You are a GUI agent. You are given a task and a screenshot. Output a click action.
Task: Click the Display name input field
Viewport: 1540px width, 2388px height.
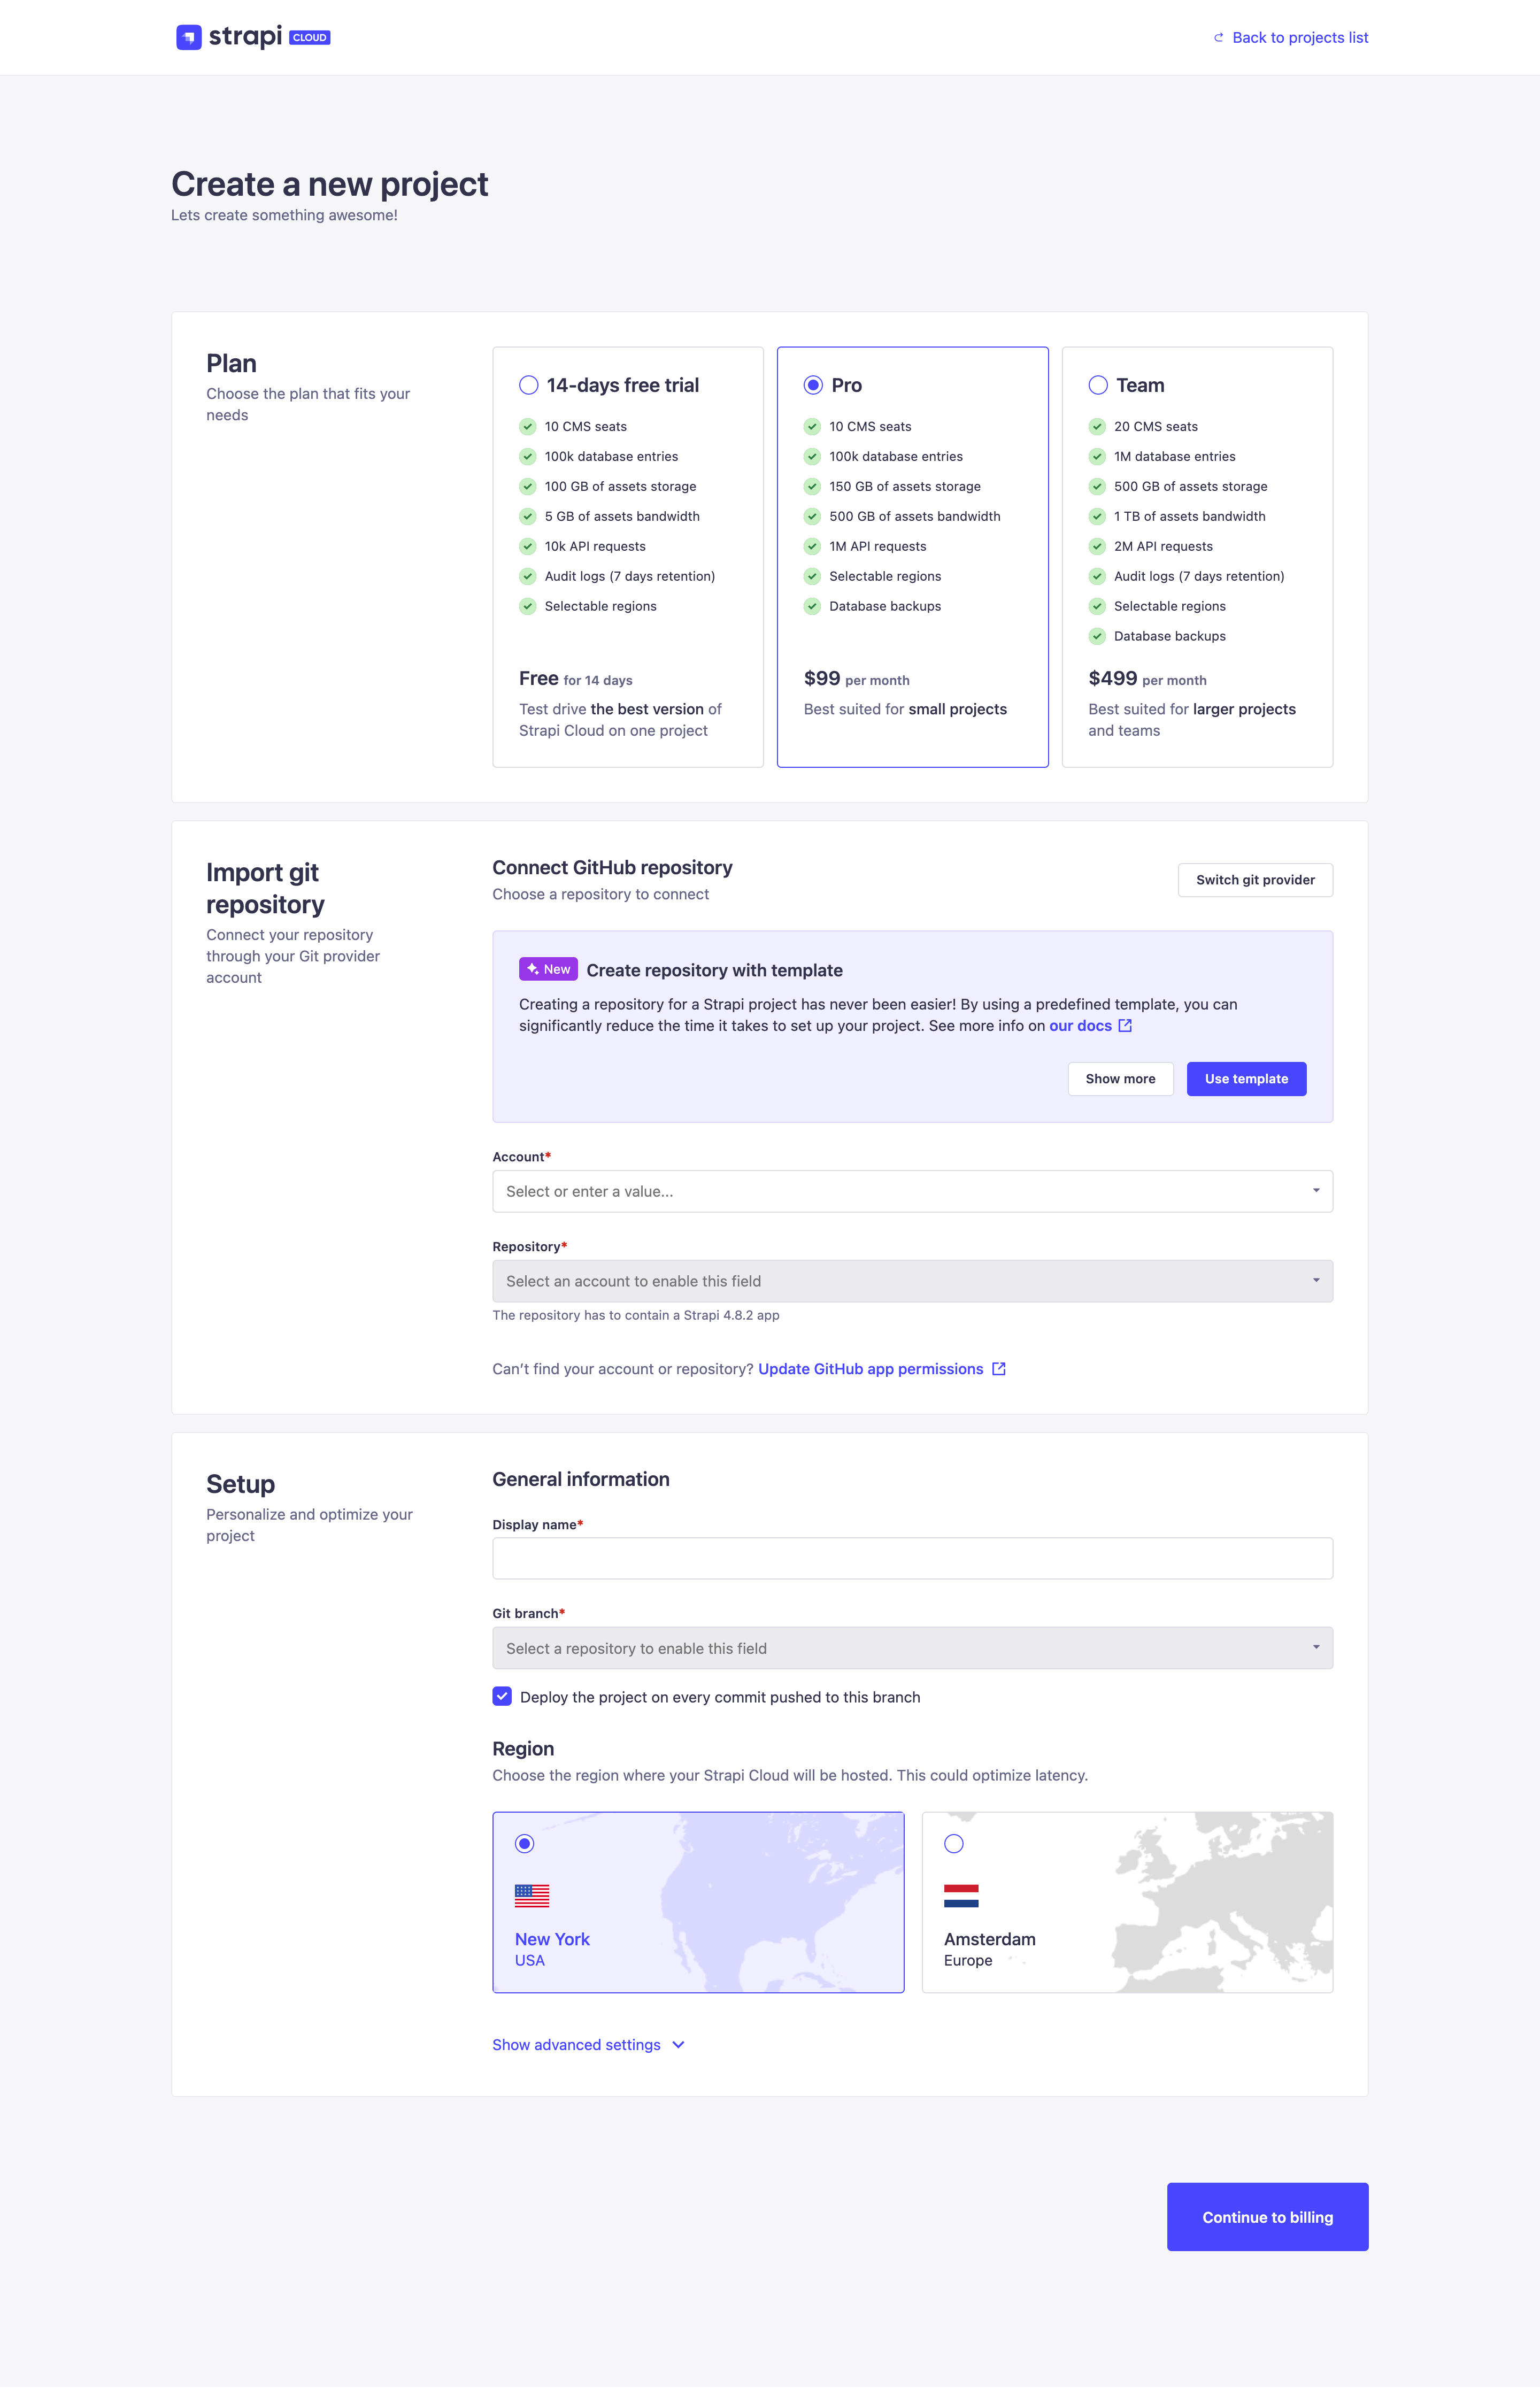coord(911,1558)
